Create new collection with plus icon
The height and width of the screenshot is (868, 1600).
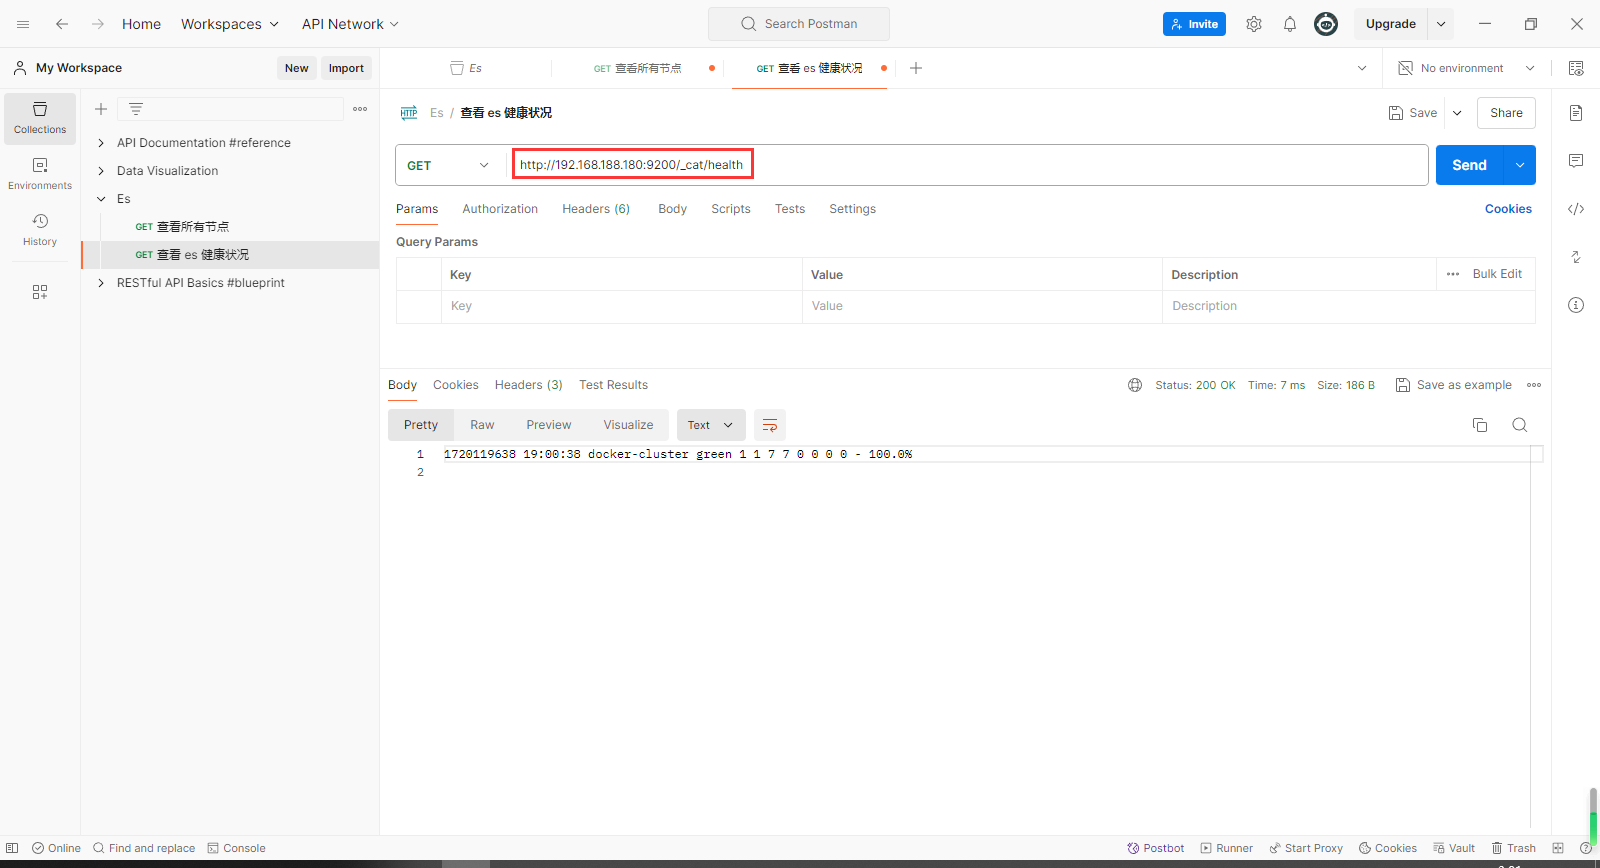(x=101, y=109)
